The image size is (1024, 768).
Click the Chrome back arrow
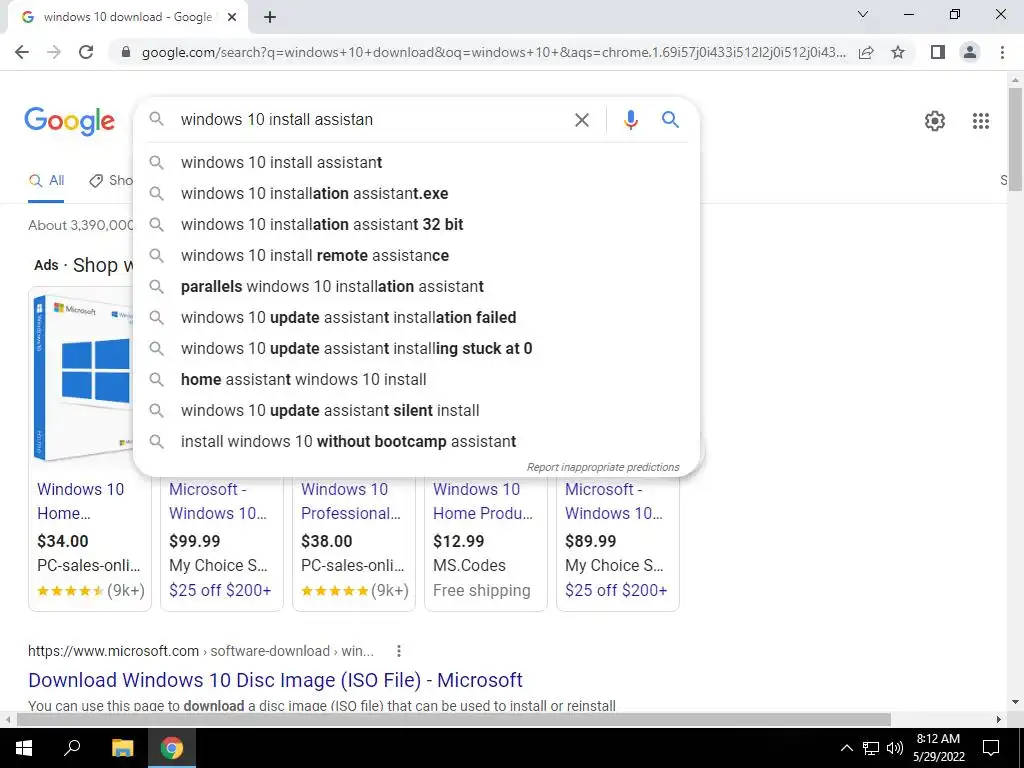22,52
